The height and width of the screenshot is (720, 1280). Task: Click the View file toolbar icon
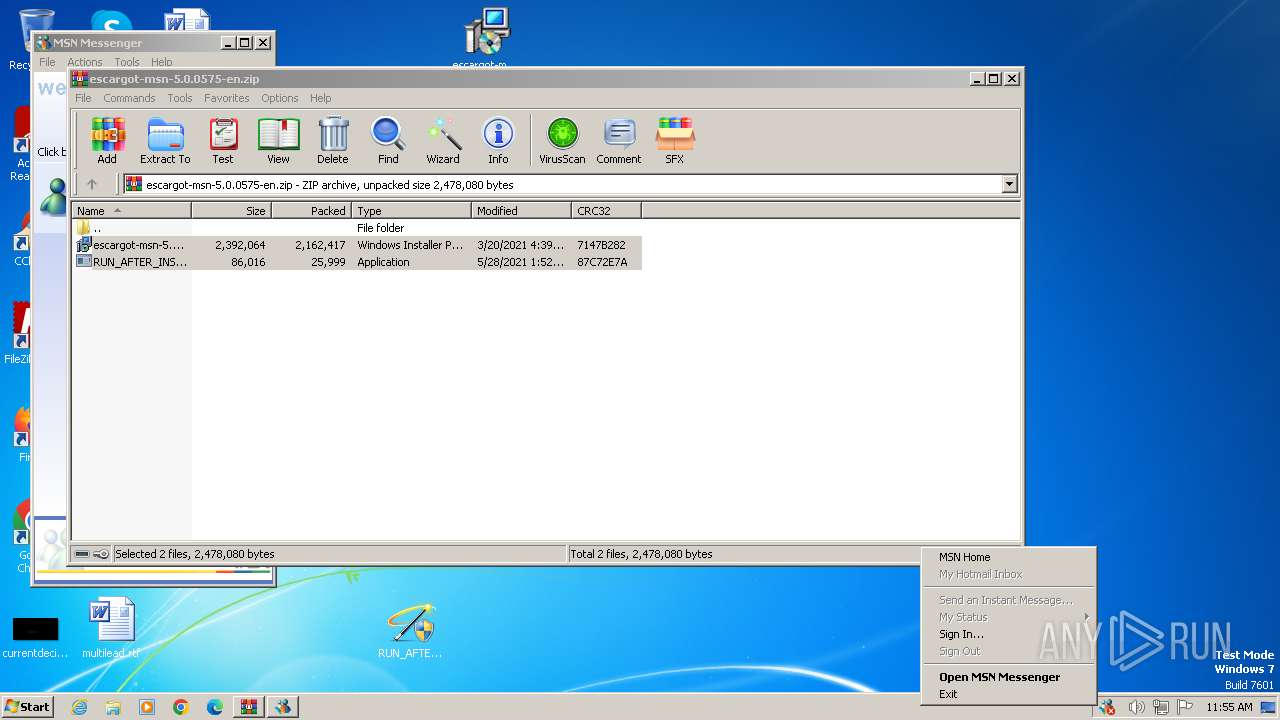(278, 140)
